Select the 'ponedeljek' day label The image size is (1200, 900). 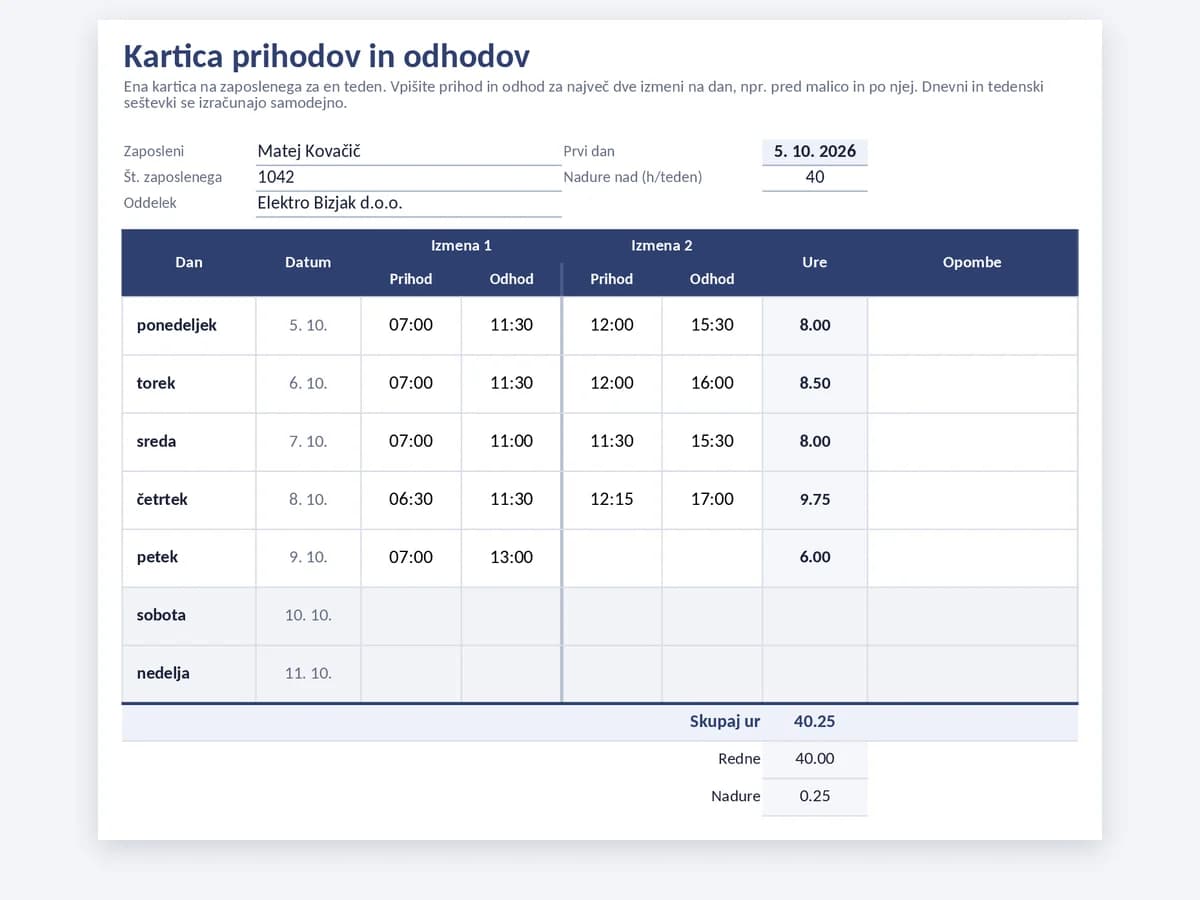[x=177, y=326]
